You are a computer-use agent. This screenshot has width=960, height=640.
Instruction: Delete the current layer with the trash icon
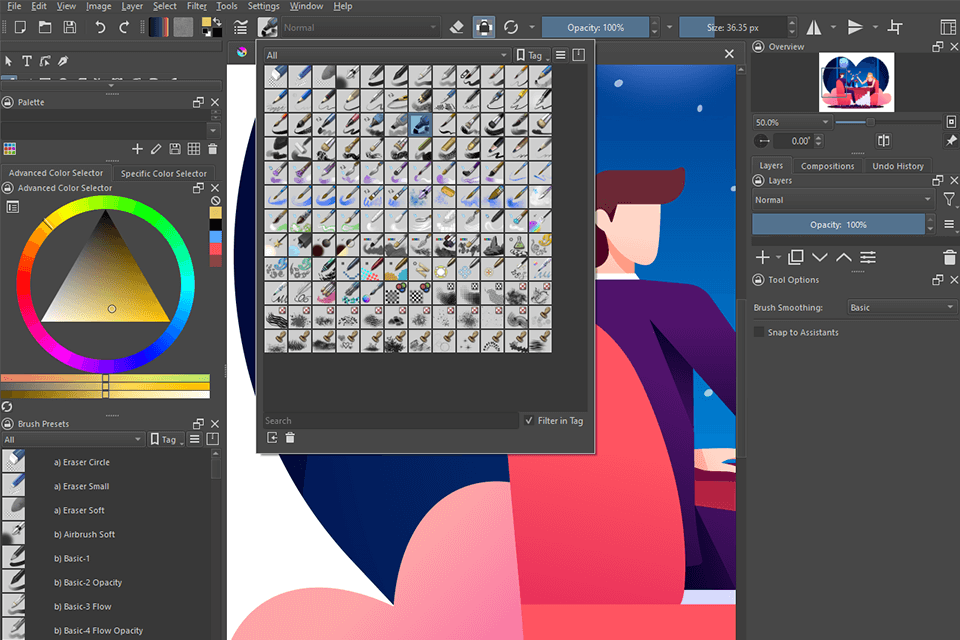point(949,258)
